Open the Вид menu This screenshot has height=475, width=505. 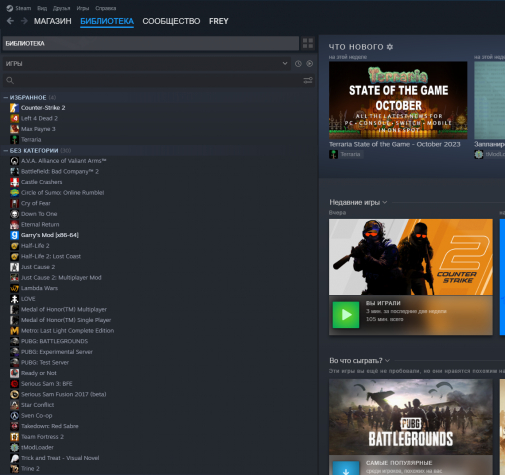(x=42, y=8)
